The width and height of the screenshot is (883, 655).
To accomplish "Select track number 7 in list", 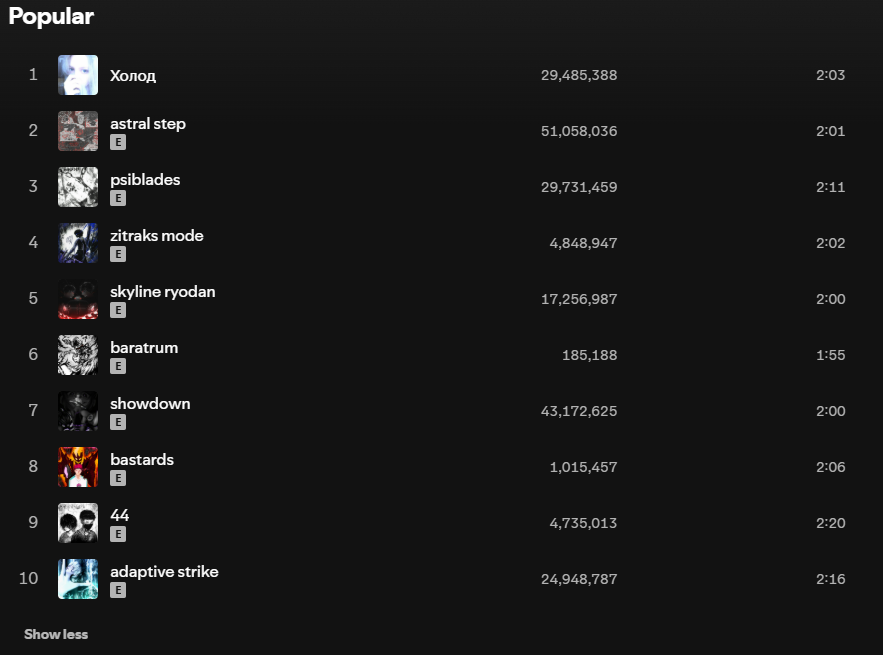I will pos(33,410).
